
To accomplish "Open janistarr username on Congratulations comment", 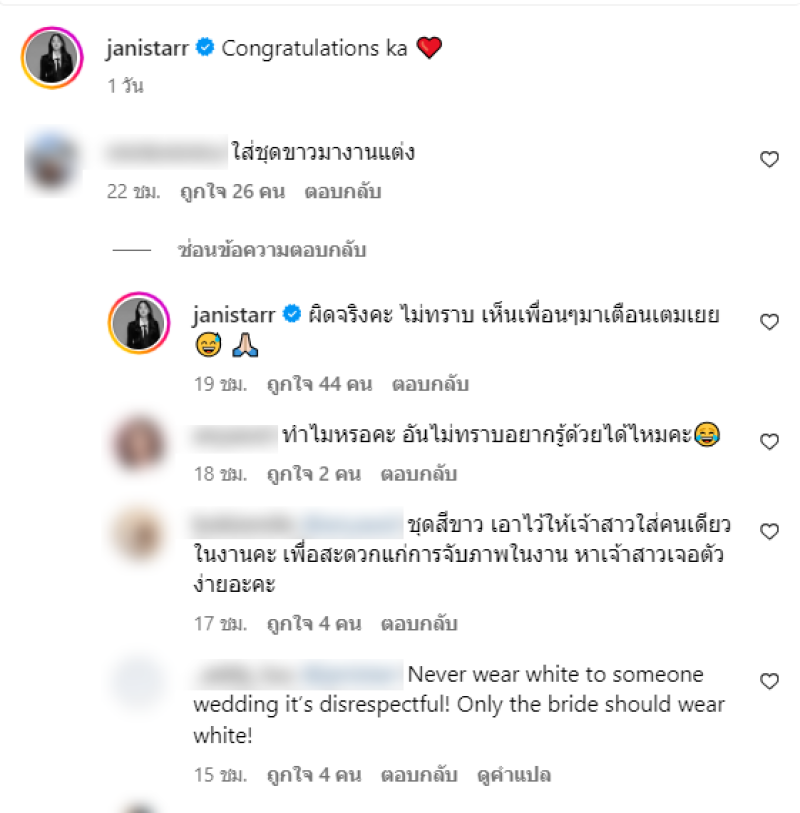I will (147, 48).
